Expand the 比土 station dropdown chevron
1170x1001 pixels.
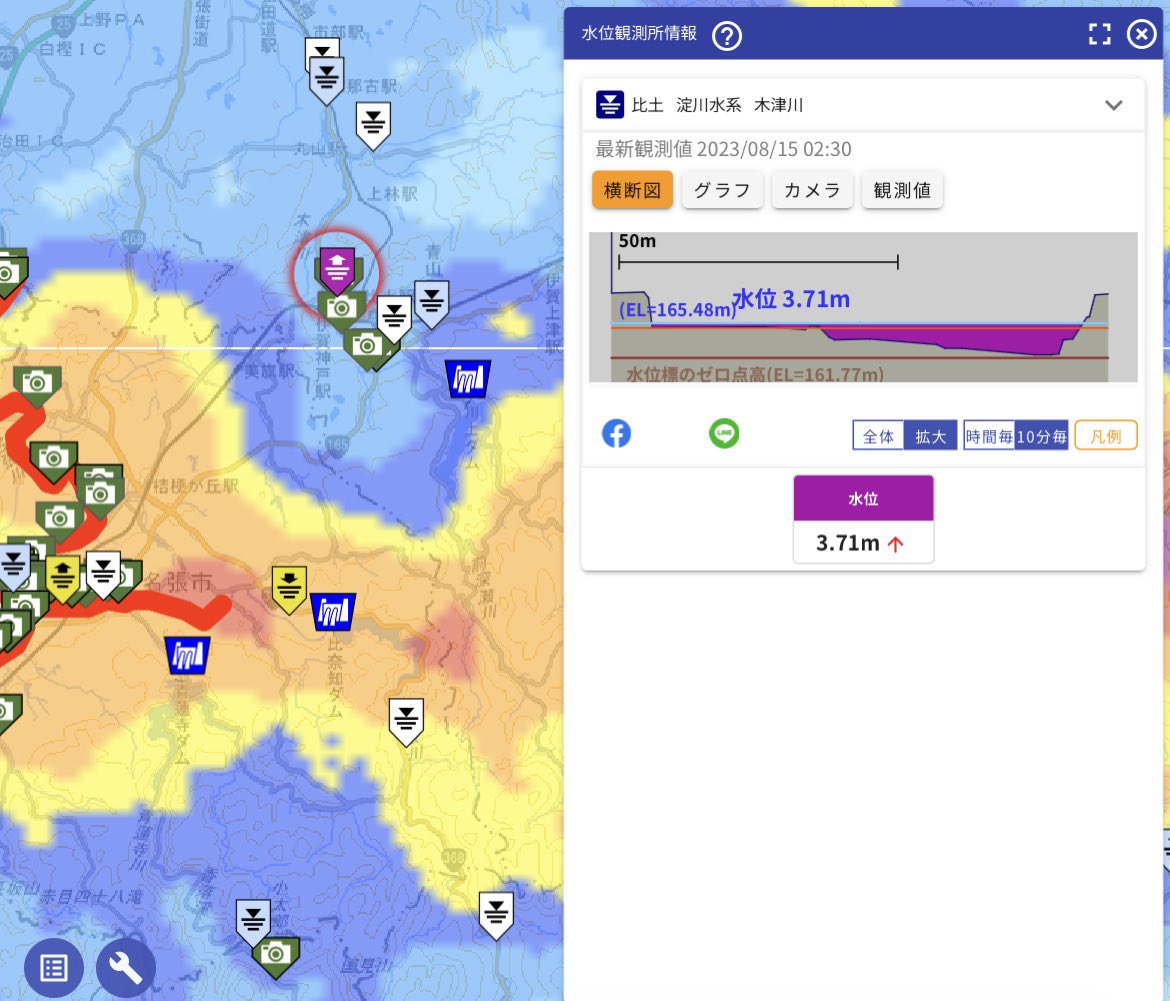click(x=1113, y=105)
